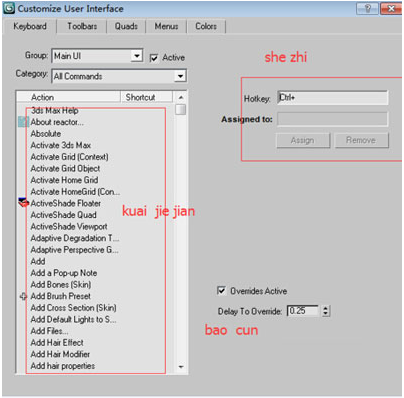404x398 pixels.
Task: Open the Group dropdown Main UI
Action: pyautogui.click(x=97, y=56)
